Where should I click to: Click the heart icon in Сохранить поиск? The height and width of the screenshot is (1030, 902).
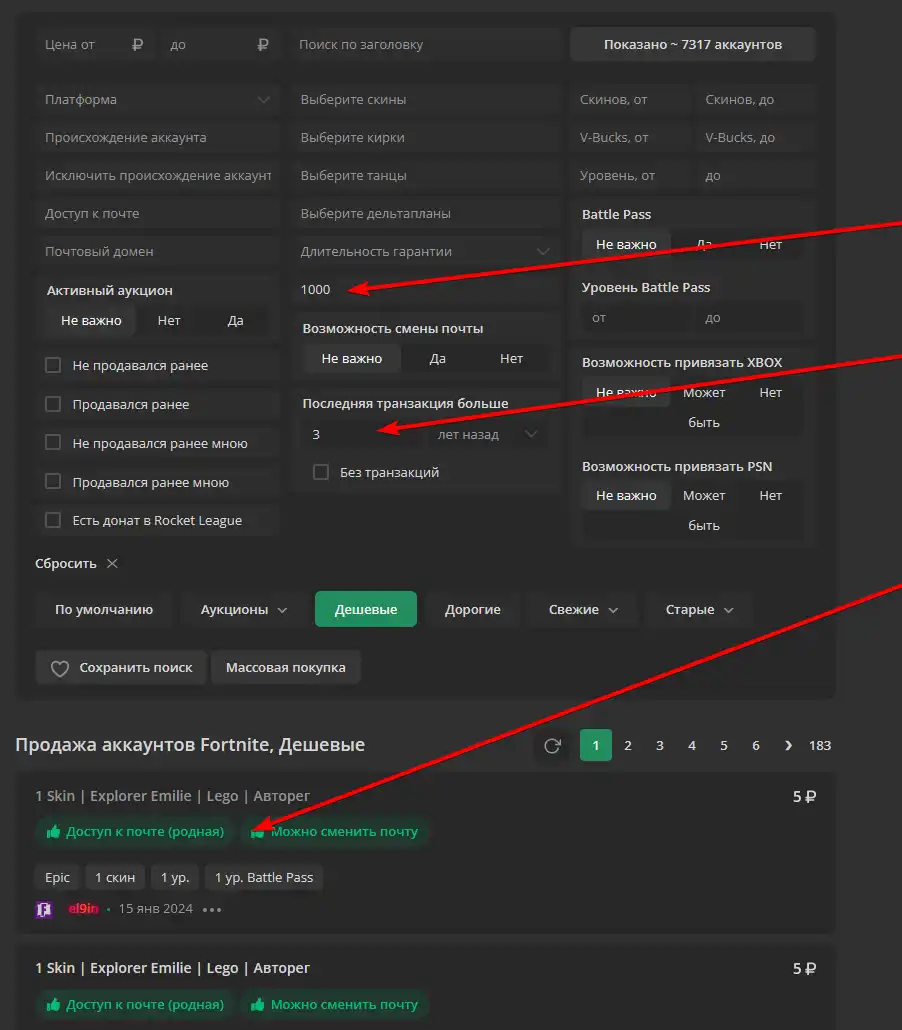pos(60,668)
